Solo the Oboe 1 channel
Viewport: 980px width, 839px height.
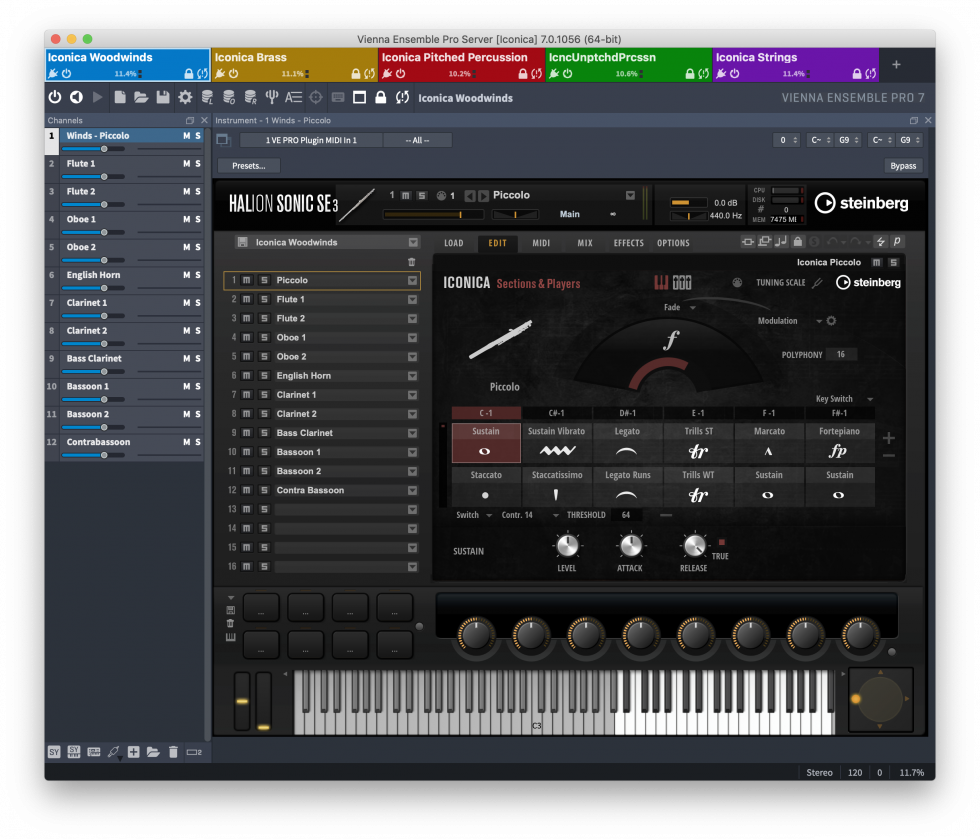coord(198,219)
